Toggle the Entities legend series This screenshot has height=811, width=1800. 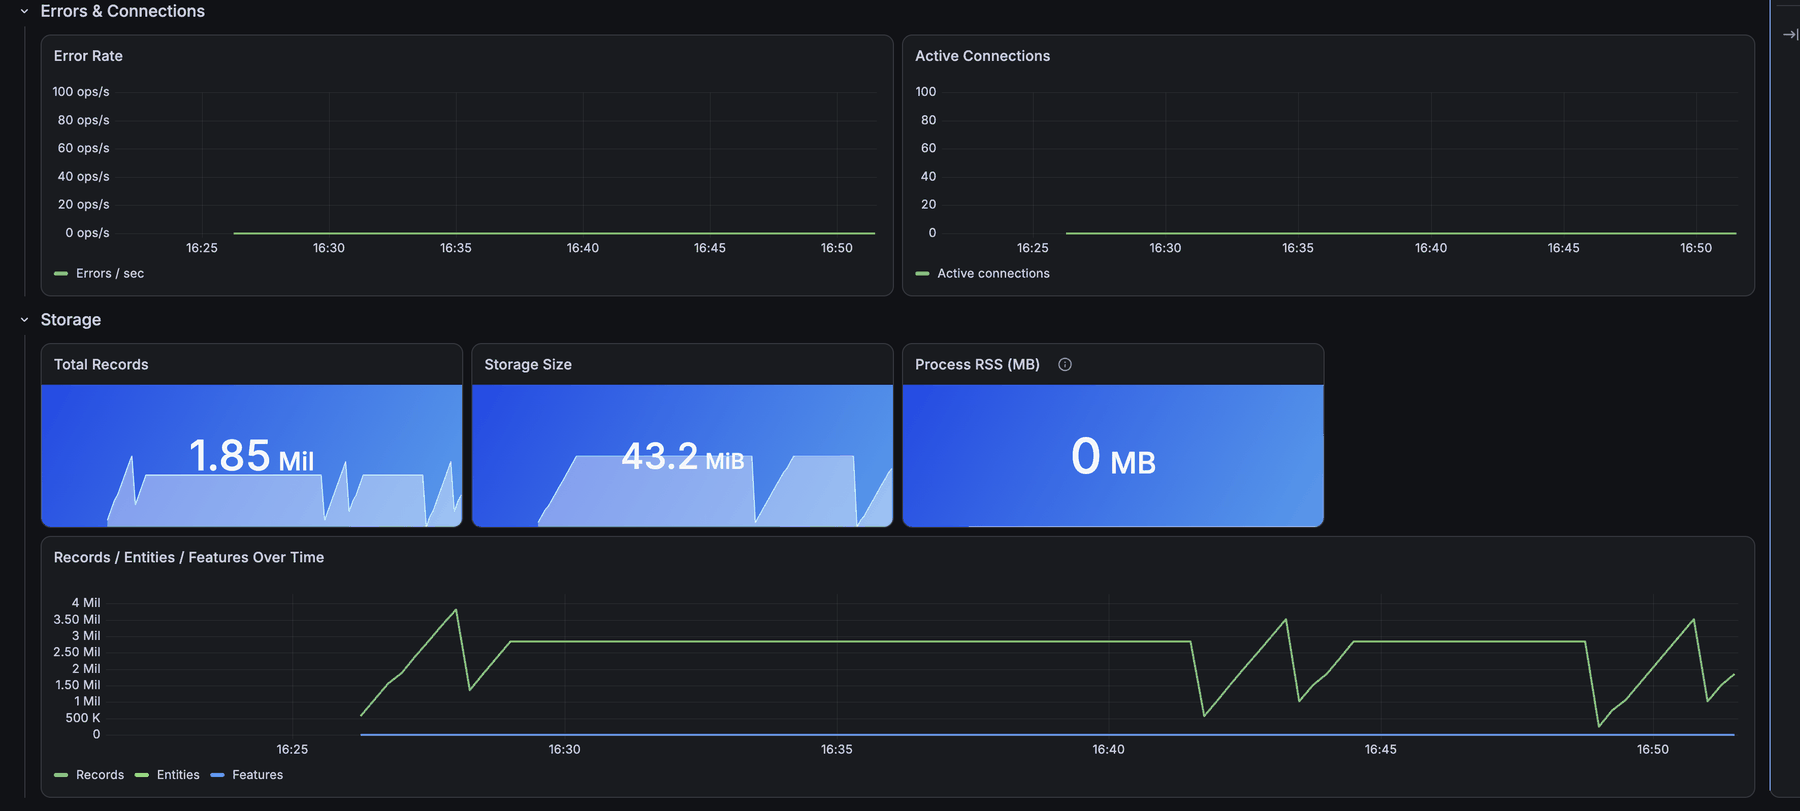pyautogui.click(x=178, y=775)
